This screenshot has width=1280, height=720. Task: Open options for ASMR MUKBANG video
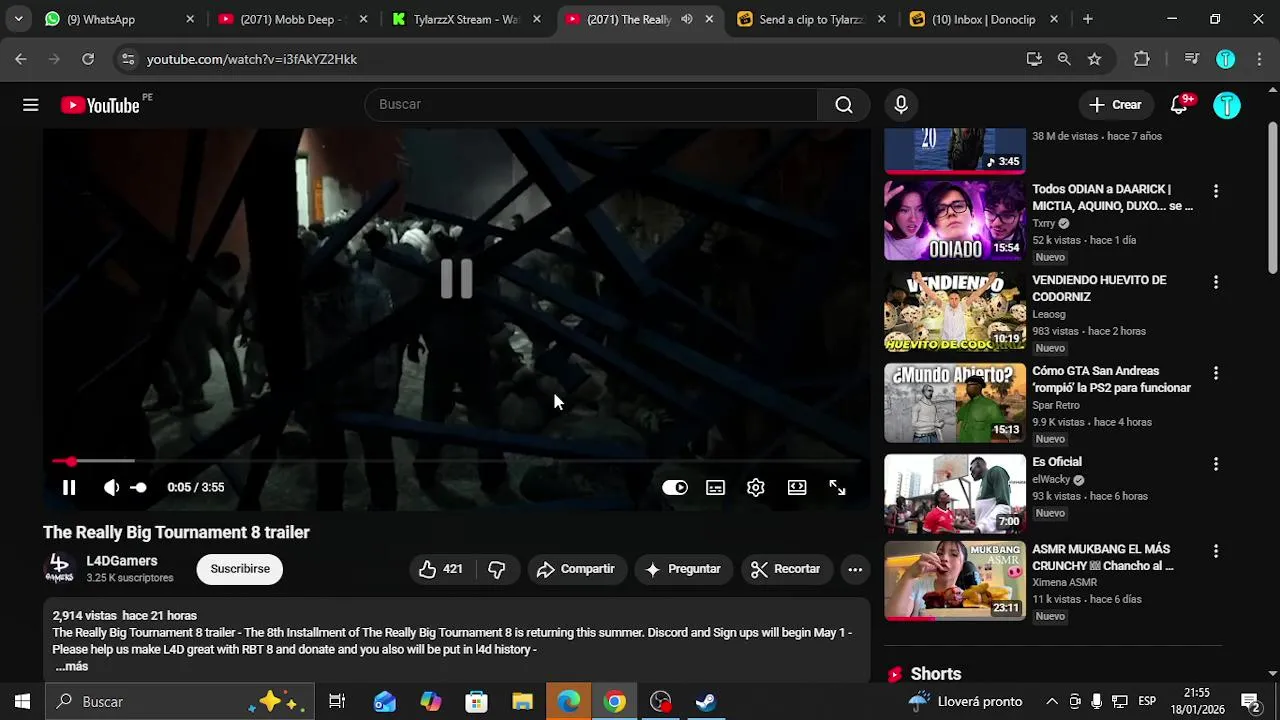point(1216,551)
